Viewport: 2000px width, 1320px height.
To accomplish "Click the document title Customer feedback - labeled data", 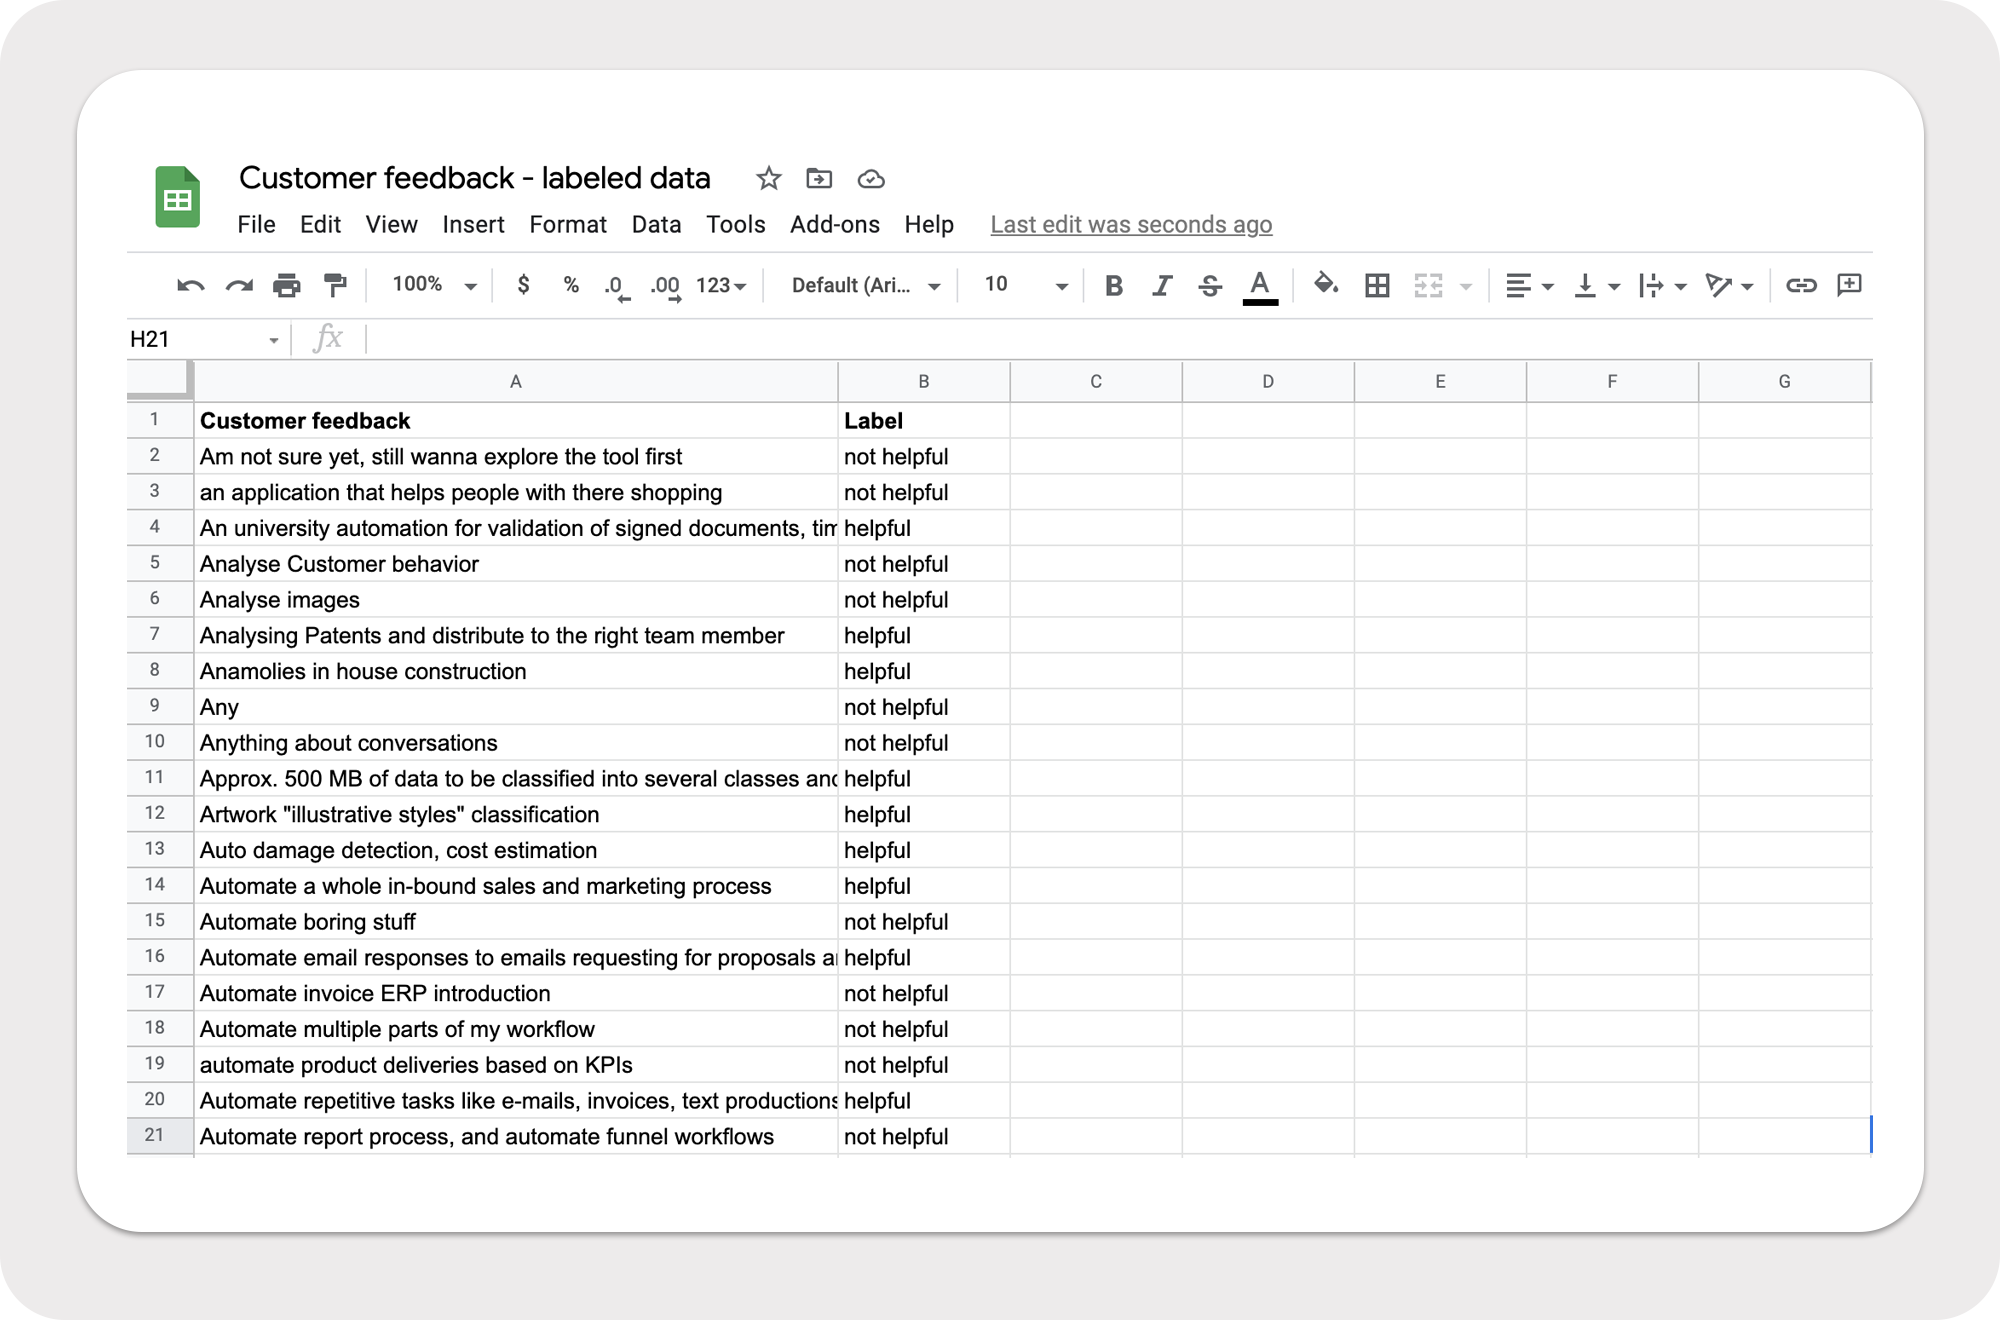I will pyautogui.click(x=475, y=178).
